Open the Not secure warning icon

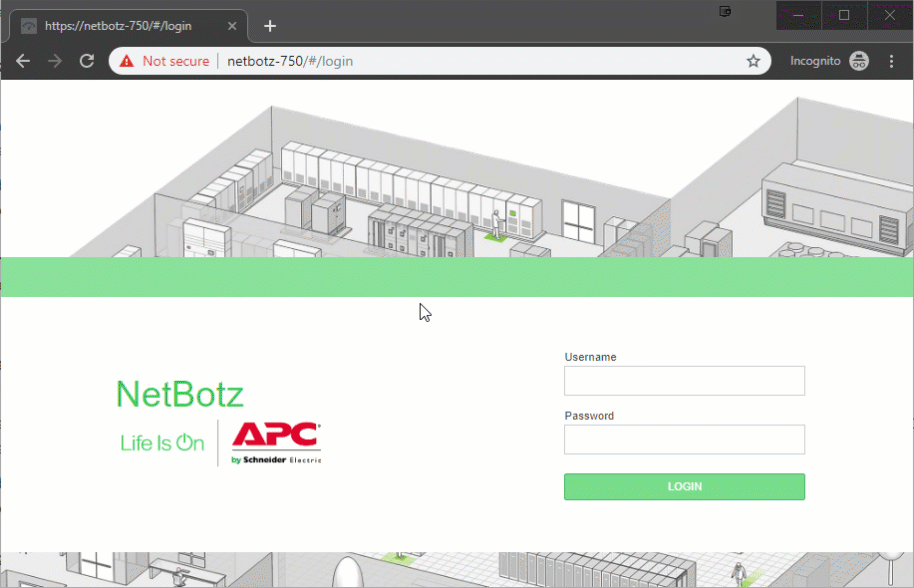point(126,61)
